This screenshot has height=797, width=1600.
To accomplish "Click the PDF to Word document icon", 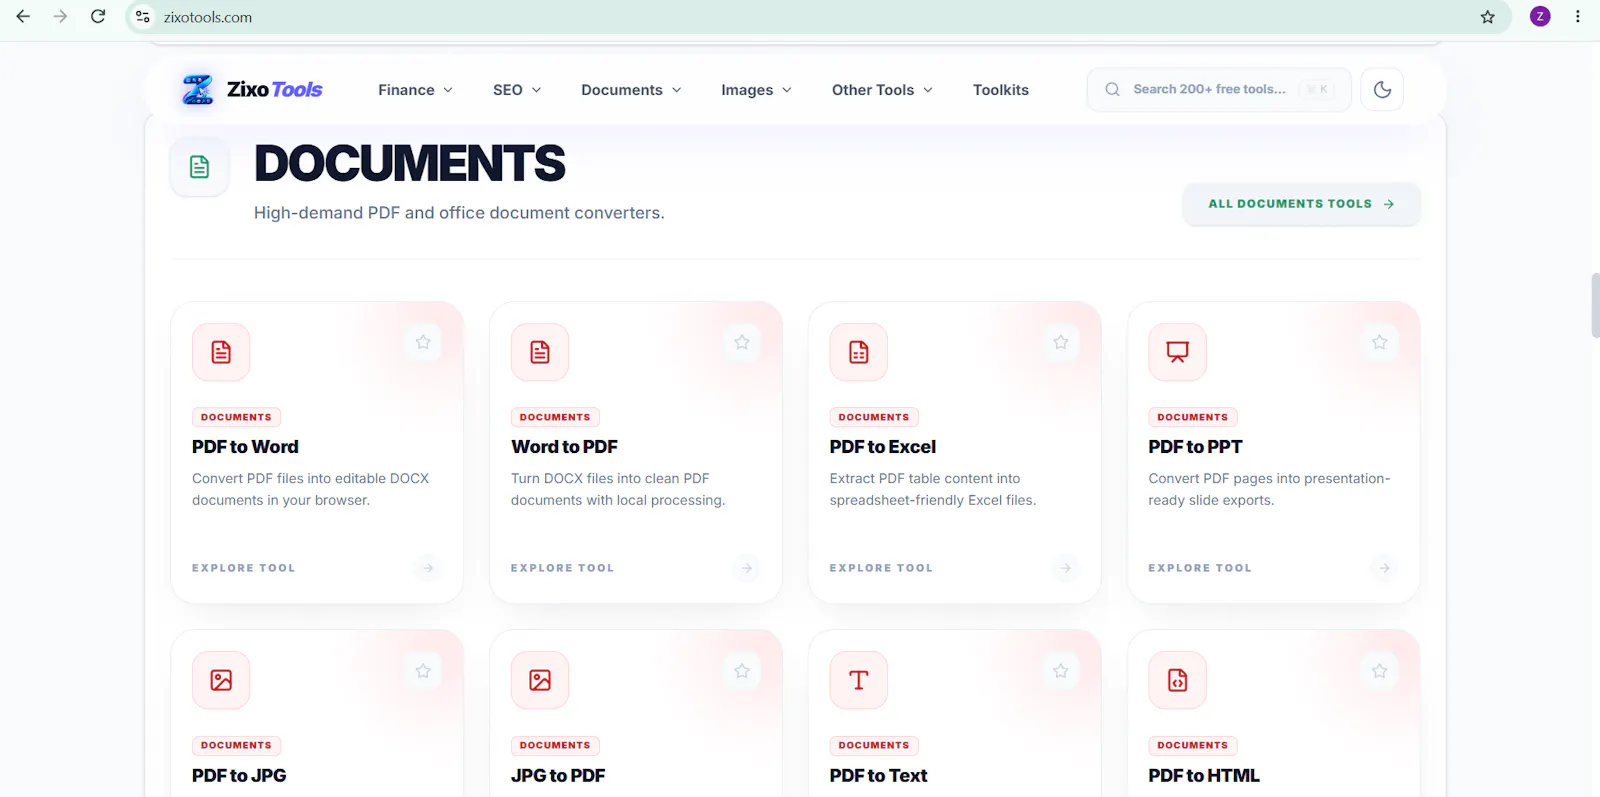I will pos(221,352).
